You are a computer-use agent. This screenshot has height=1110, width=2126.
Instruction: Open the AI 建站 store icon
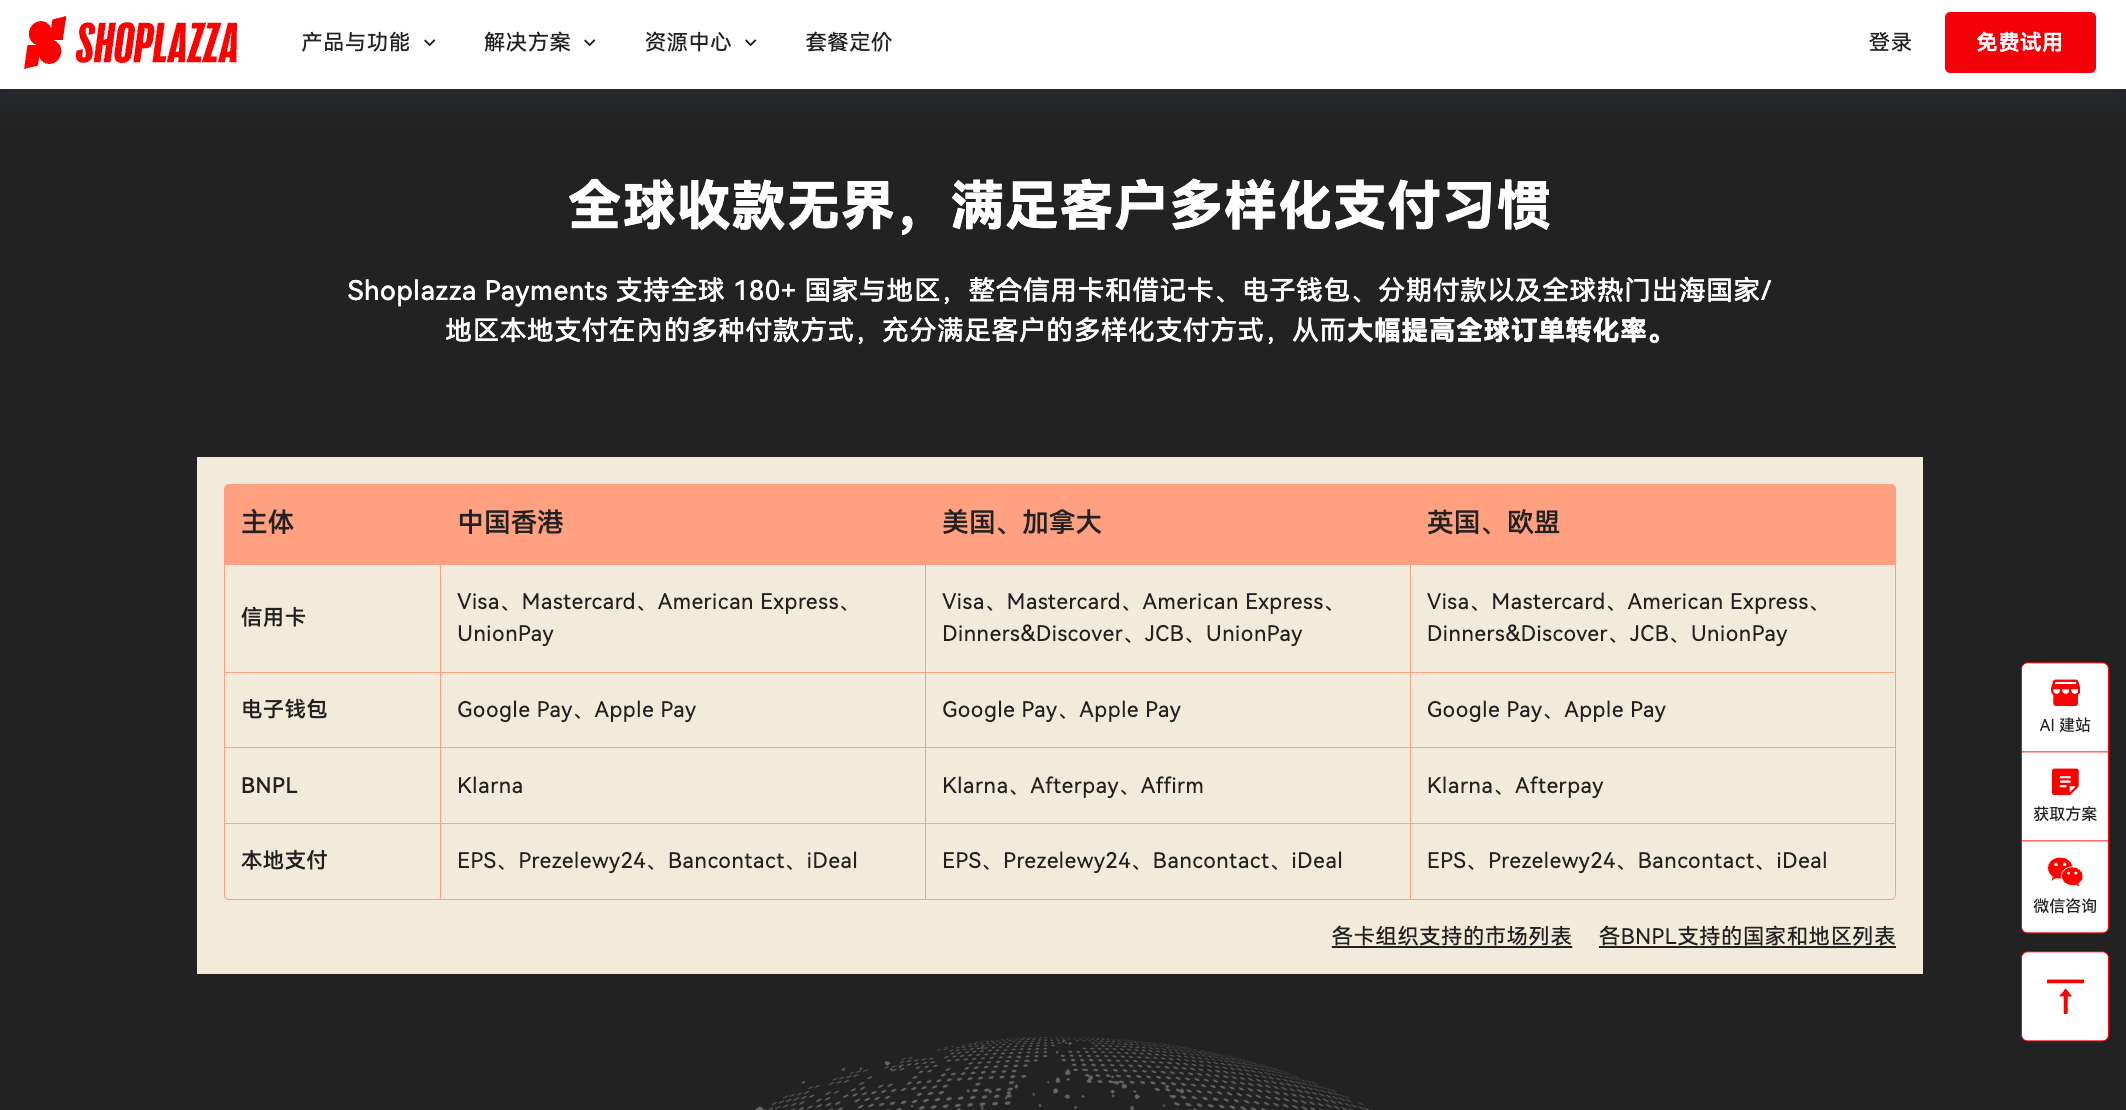(x=2065, y=692)
